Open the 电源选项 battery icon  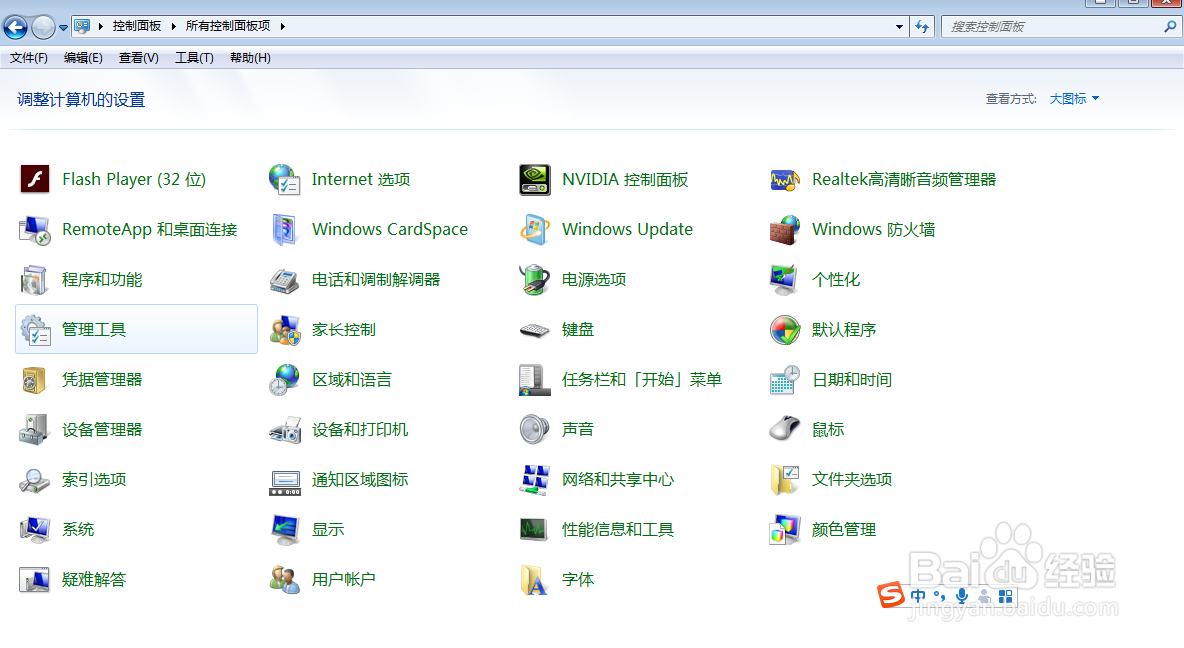(535, 279)
